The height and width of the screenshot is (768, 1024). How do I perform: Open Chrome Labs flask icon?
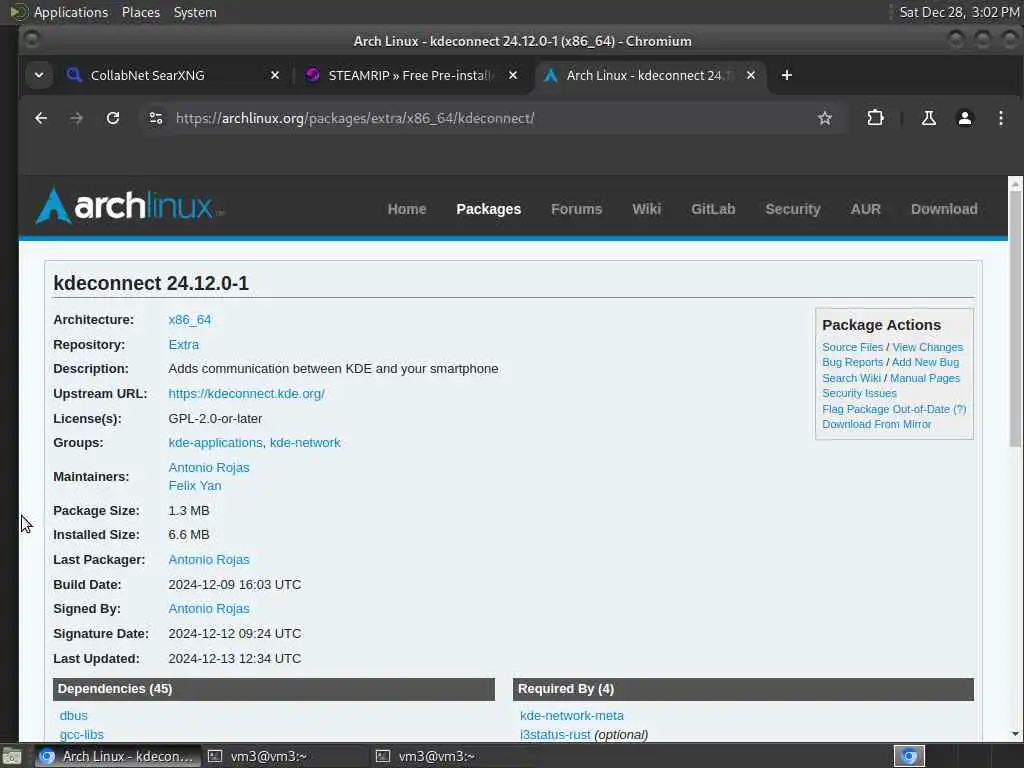click(x=929, y=118)
